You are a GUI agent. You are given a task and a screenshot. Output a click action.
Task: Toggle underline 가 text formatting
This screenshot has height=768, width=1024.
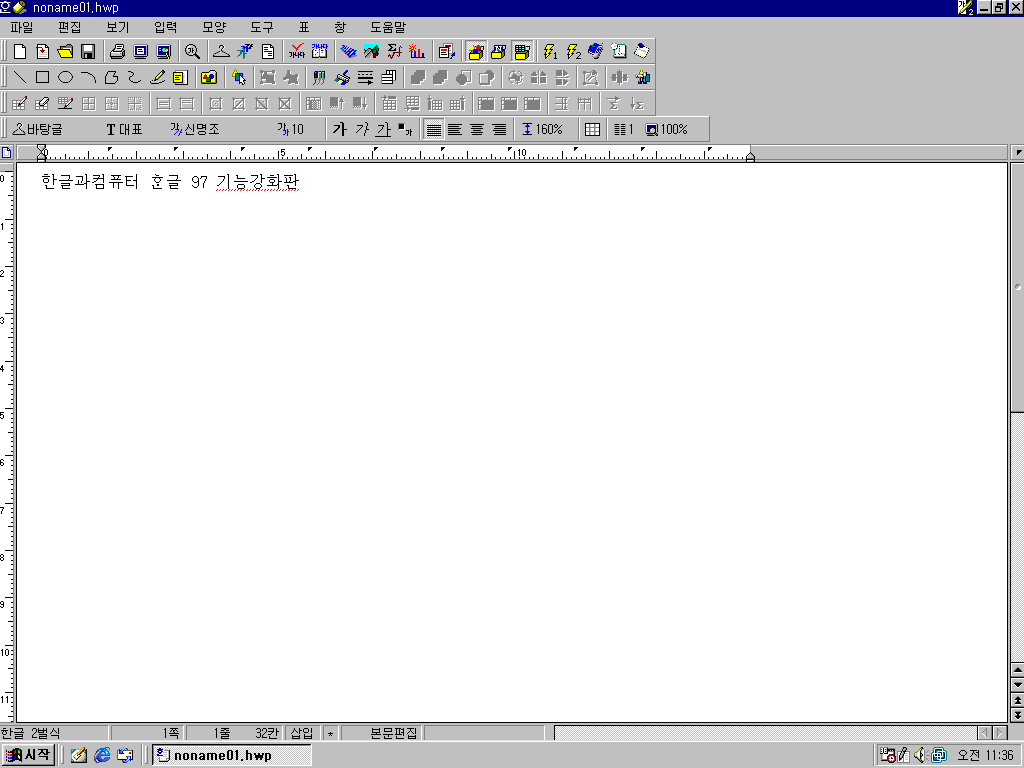(383, 129)
